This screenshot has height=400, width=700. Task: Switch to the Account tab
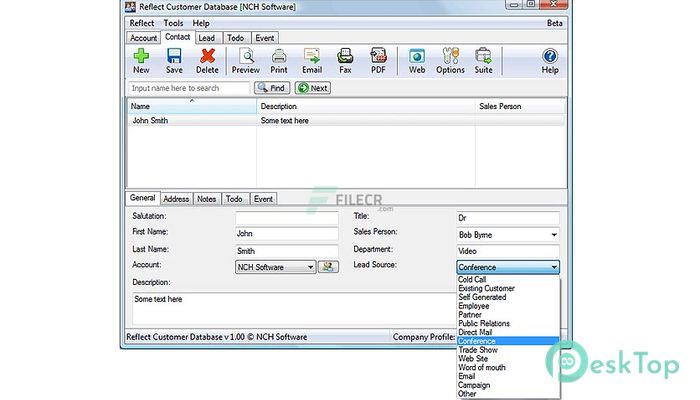(143, 38)
